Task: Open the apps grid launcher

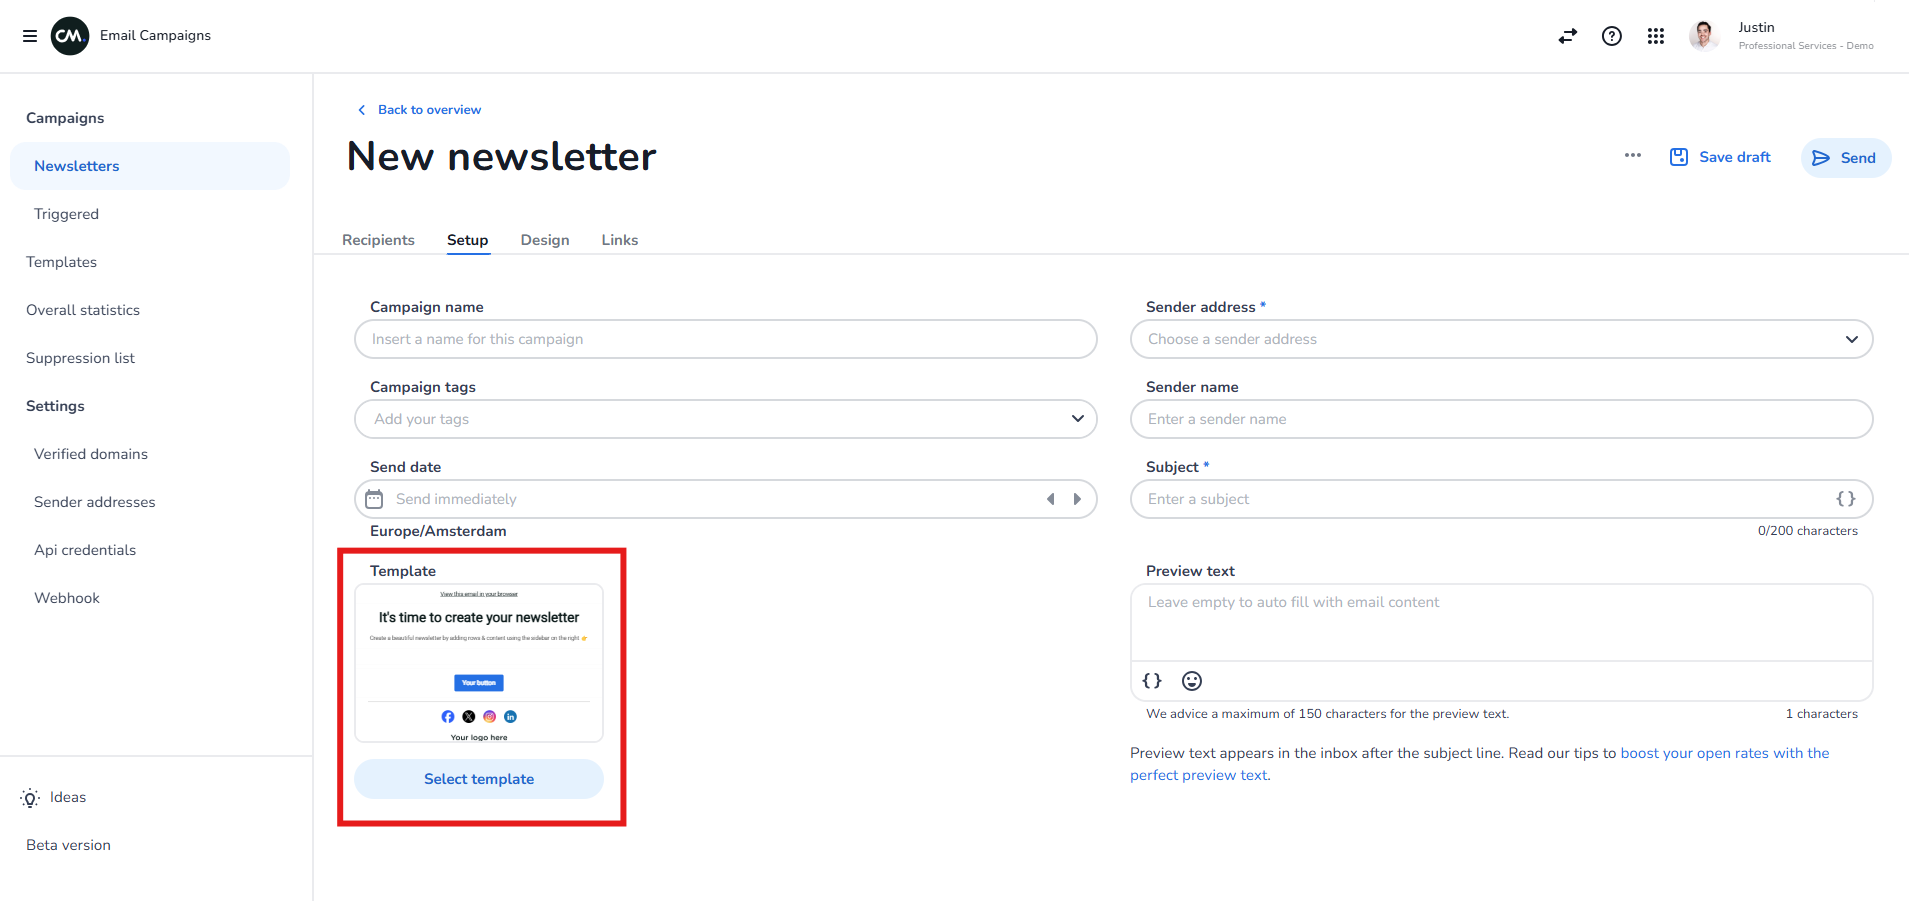Action: pyautogui.click(x=1655, y=36)
